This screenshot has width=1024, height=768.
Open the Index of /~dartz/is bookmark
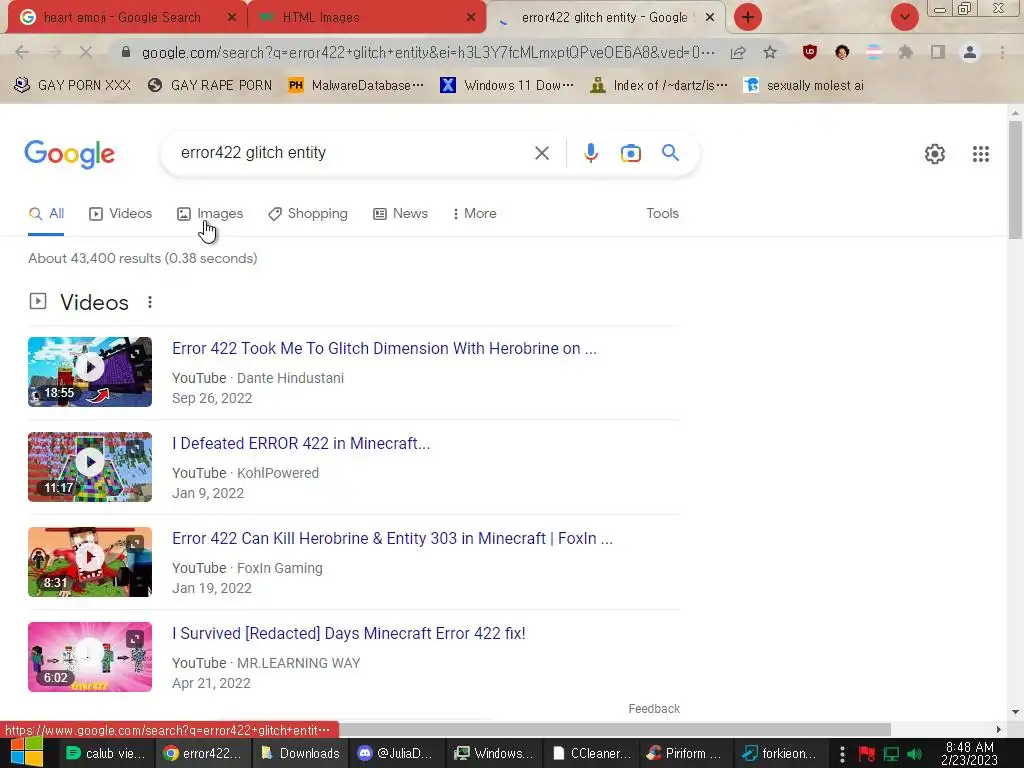[658, 86]
